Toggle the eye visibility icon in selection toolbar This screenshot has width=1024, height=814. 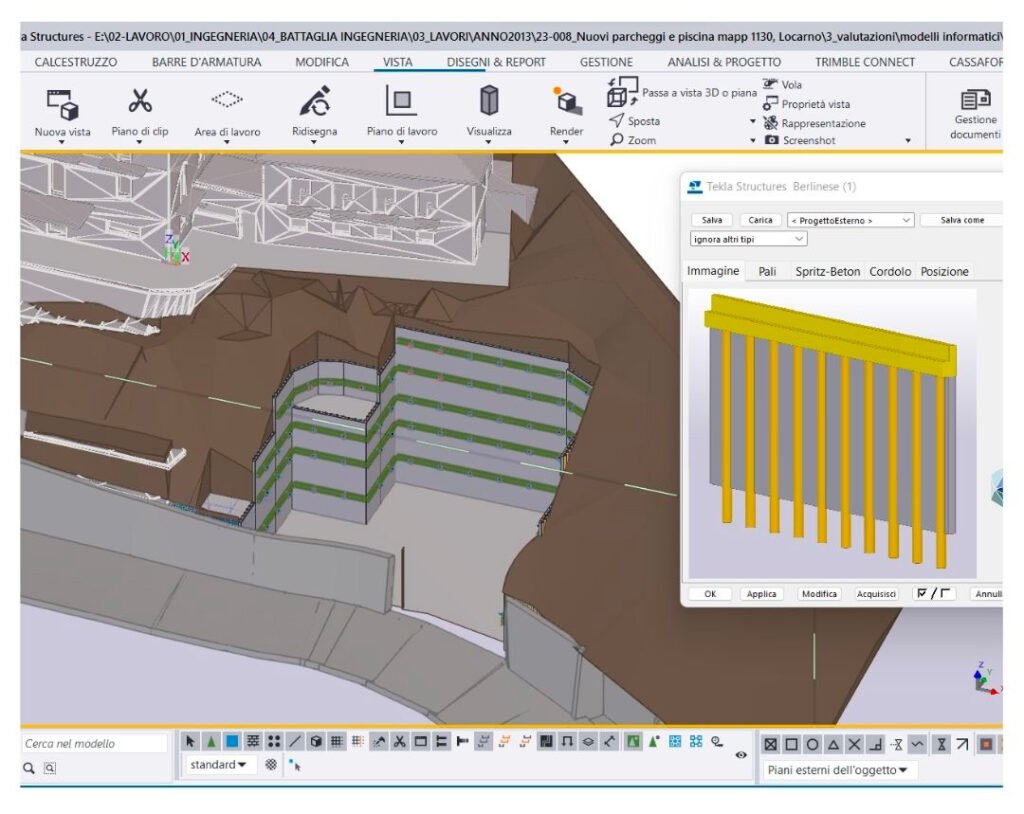pyautogui.click(x=741, y=755)
